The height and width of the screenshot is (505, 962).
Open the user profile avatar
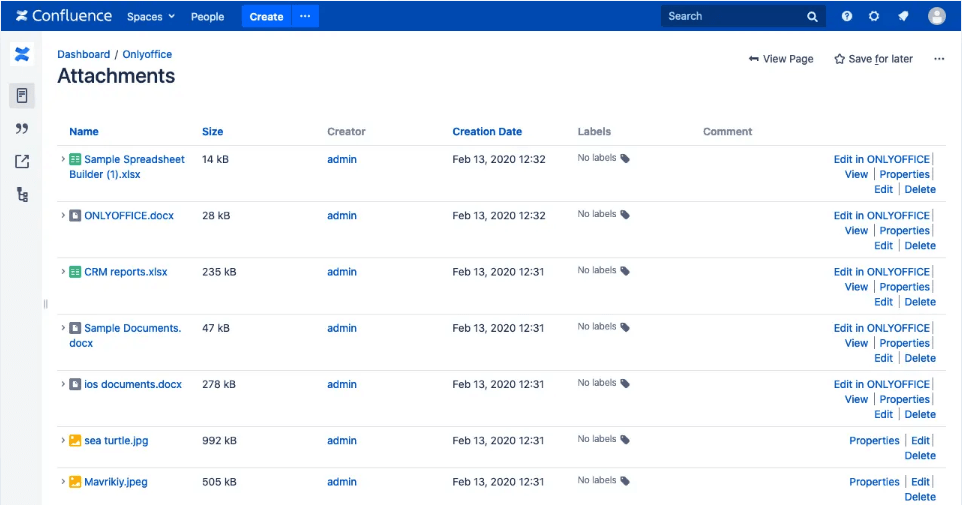[936, 16]
